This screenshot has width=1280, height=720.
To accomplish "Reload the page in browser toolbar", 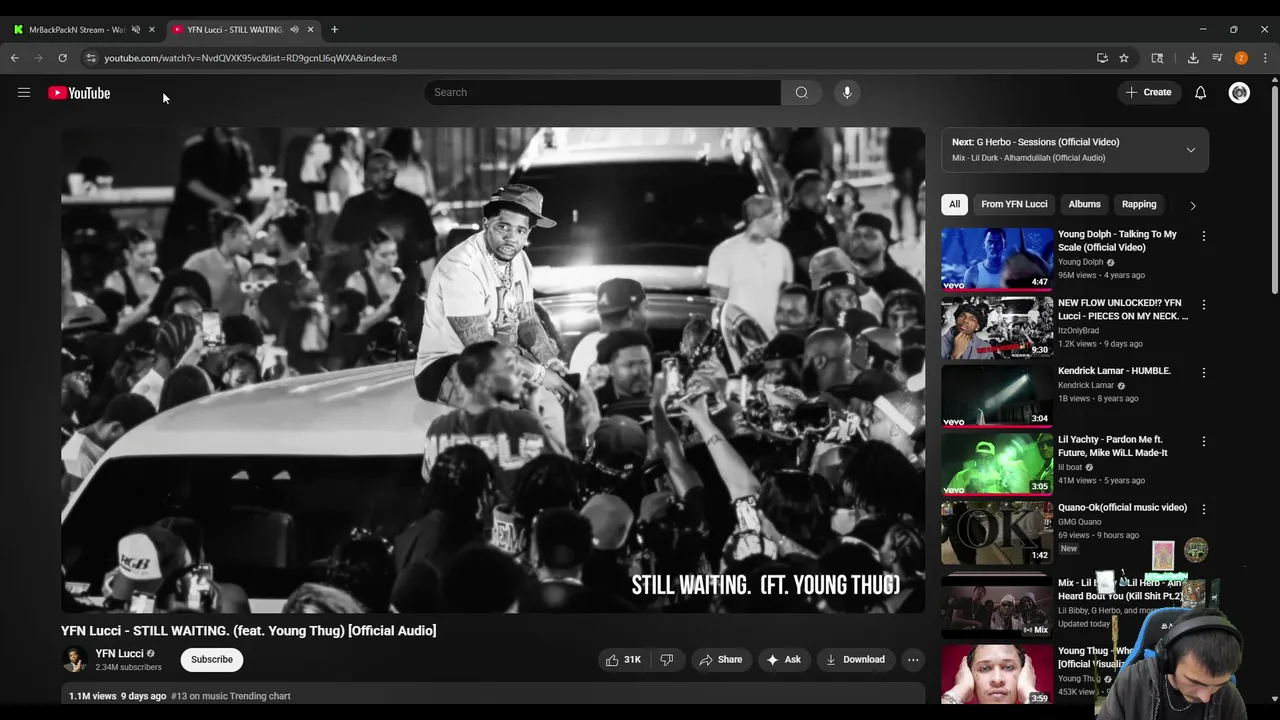I will coord(62,58).
